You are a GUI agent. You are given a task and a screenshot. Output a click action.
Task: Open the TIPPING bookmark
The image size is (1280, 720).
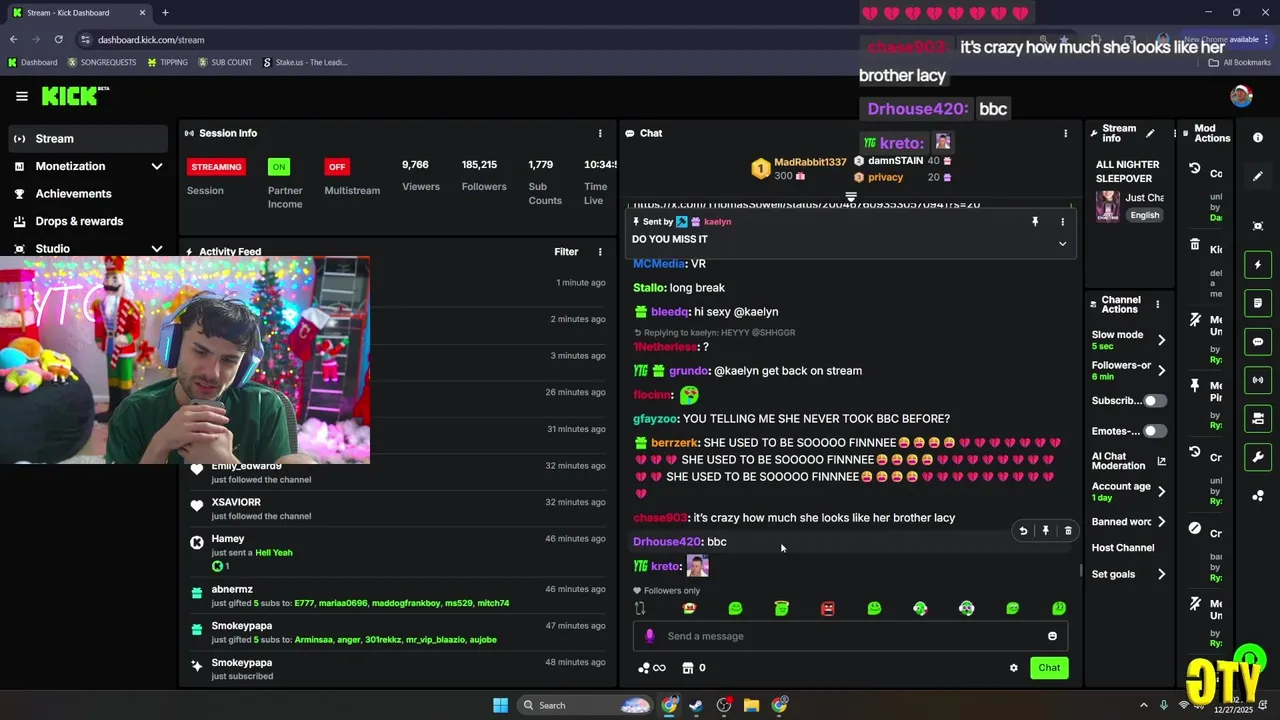click(x=167, y=62)
